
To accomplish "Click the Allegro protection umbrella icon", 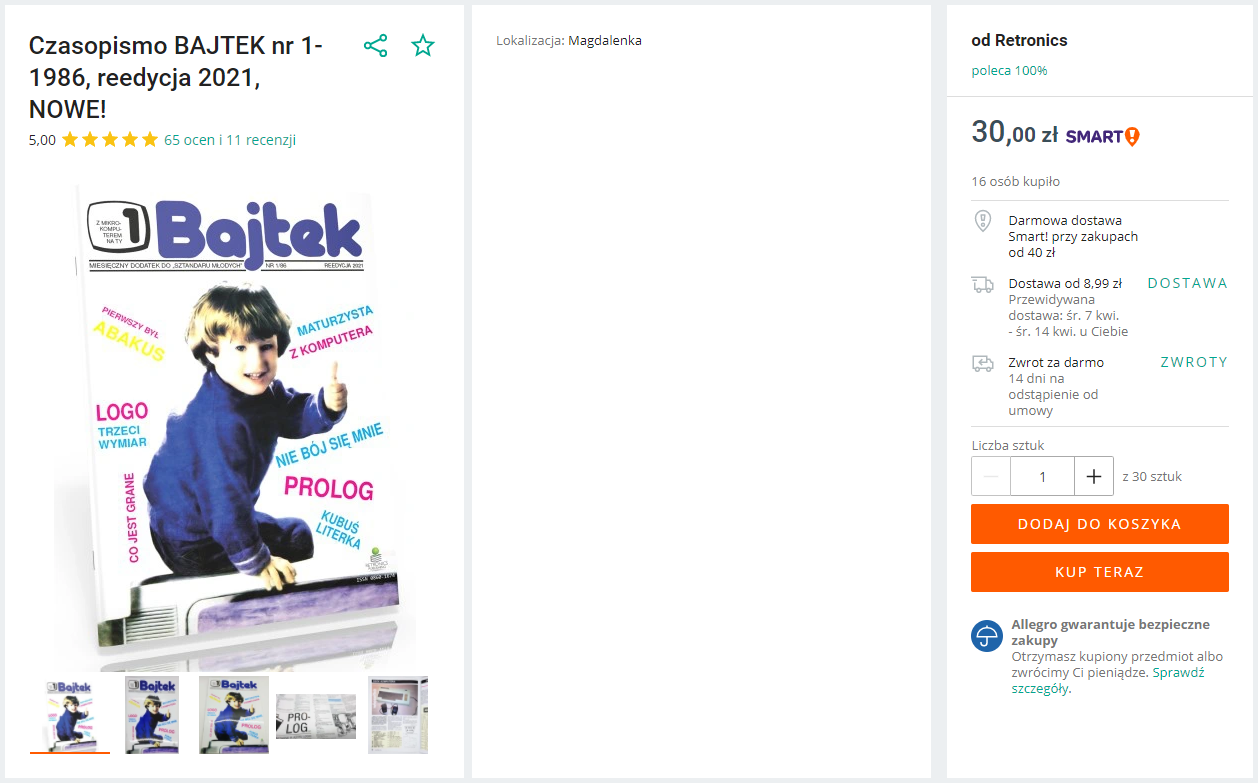I will 986,636.
